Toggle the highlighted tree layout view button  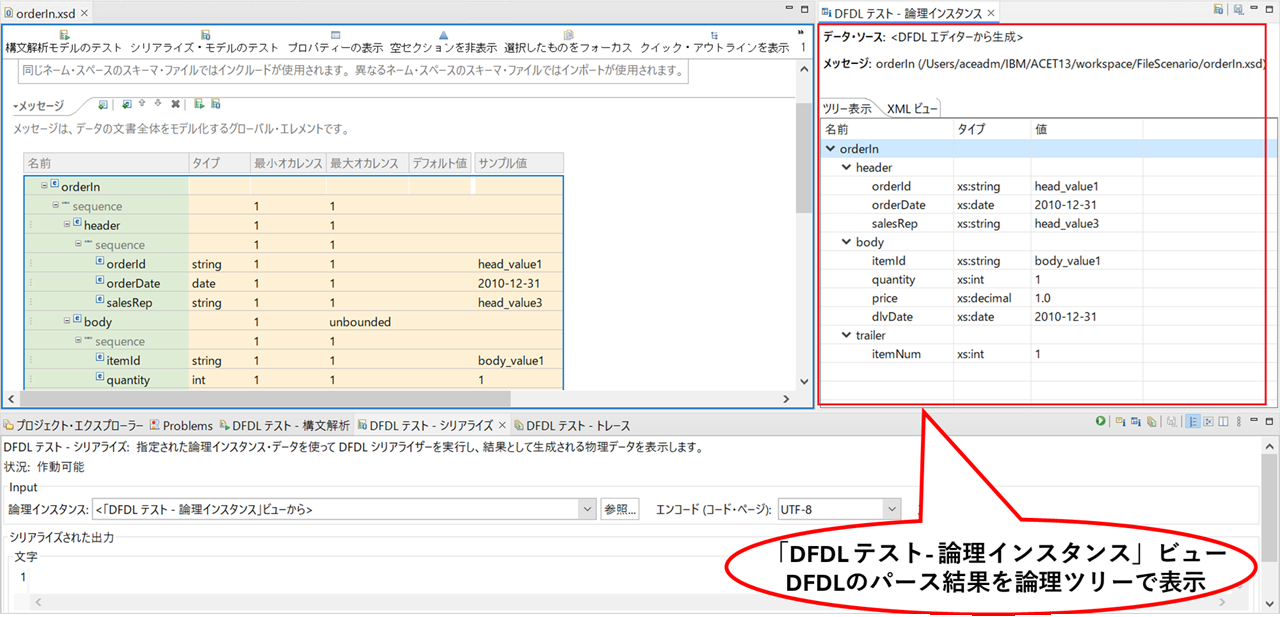tap(1193, 422)
